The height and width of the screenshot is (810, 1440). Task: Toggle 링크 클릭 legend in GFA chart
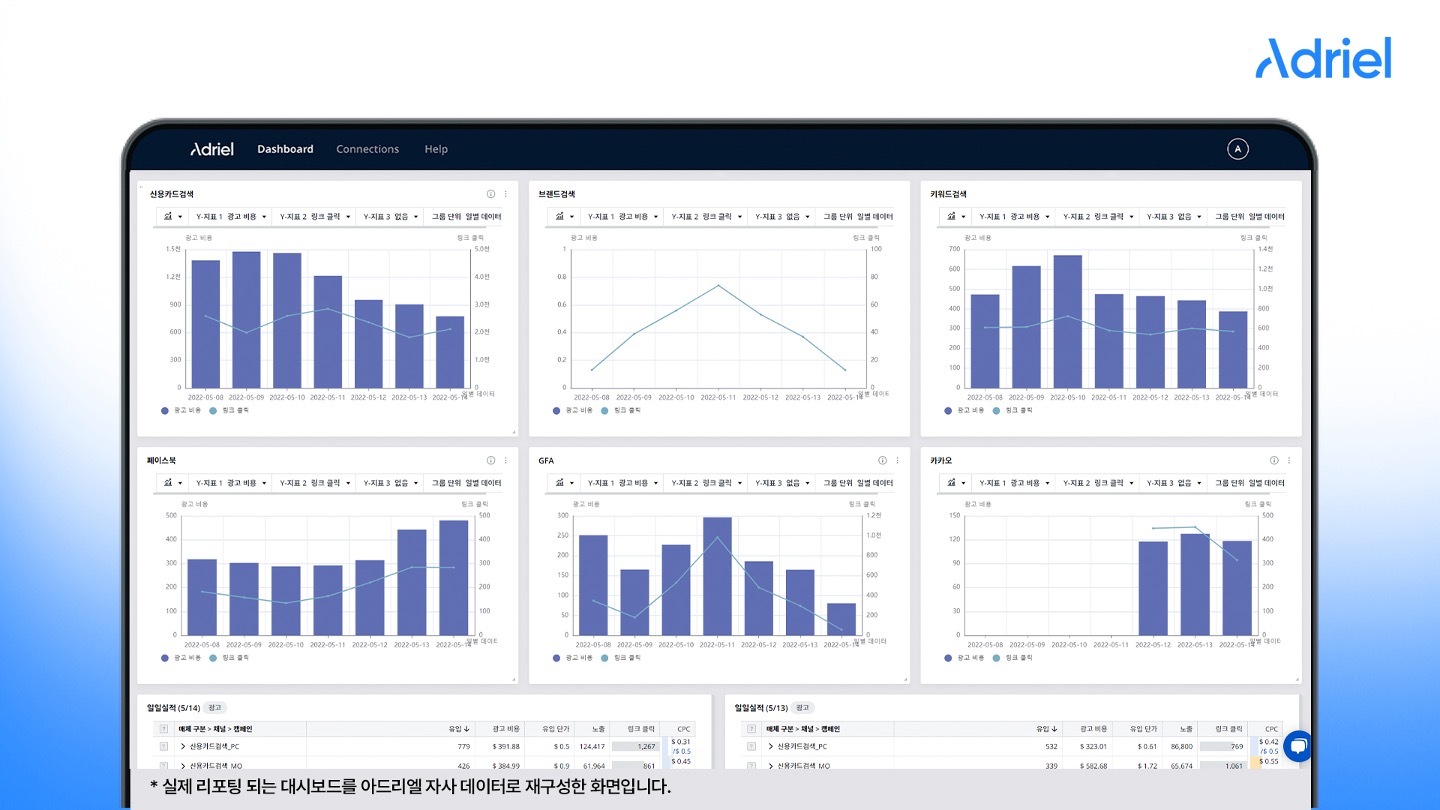622,658
